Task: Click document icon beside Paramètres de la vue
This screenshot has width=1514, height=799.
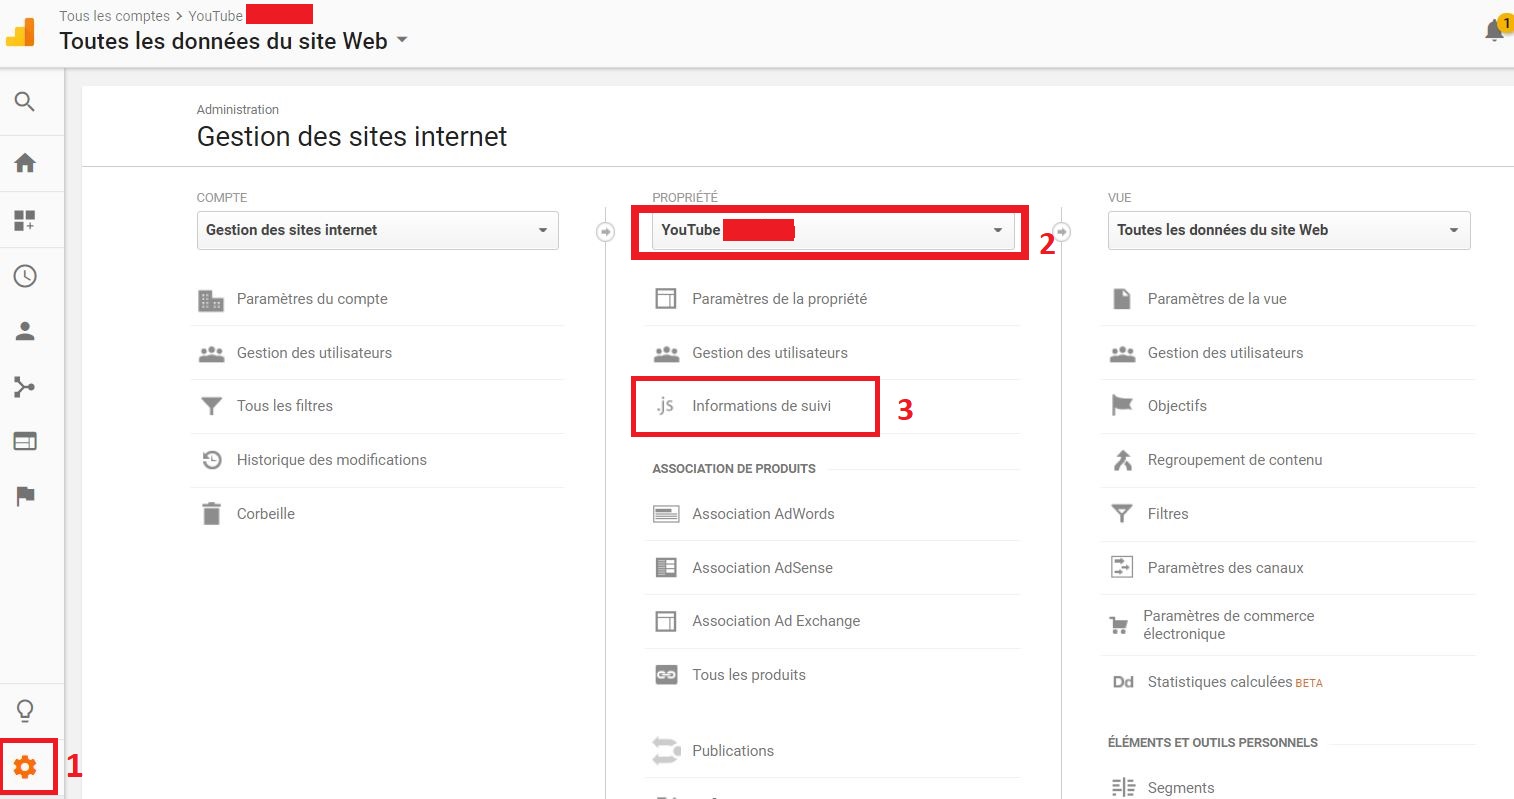Action: point(1122,299)
